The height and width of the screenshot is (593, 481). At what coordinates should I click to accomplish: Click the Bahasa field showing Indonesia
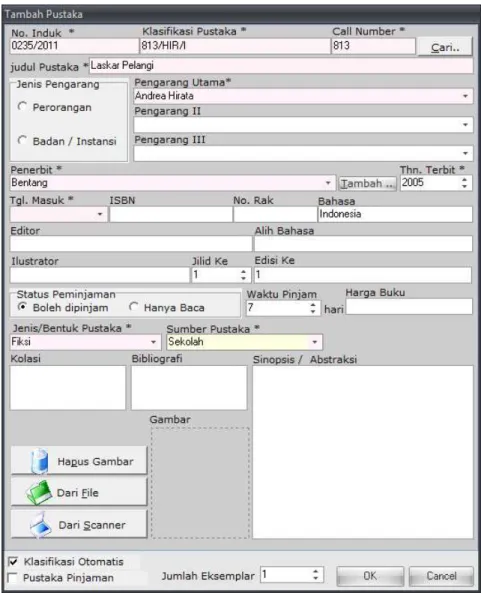(x=395, y=214)
